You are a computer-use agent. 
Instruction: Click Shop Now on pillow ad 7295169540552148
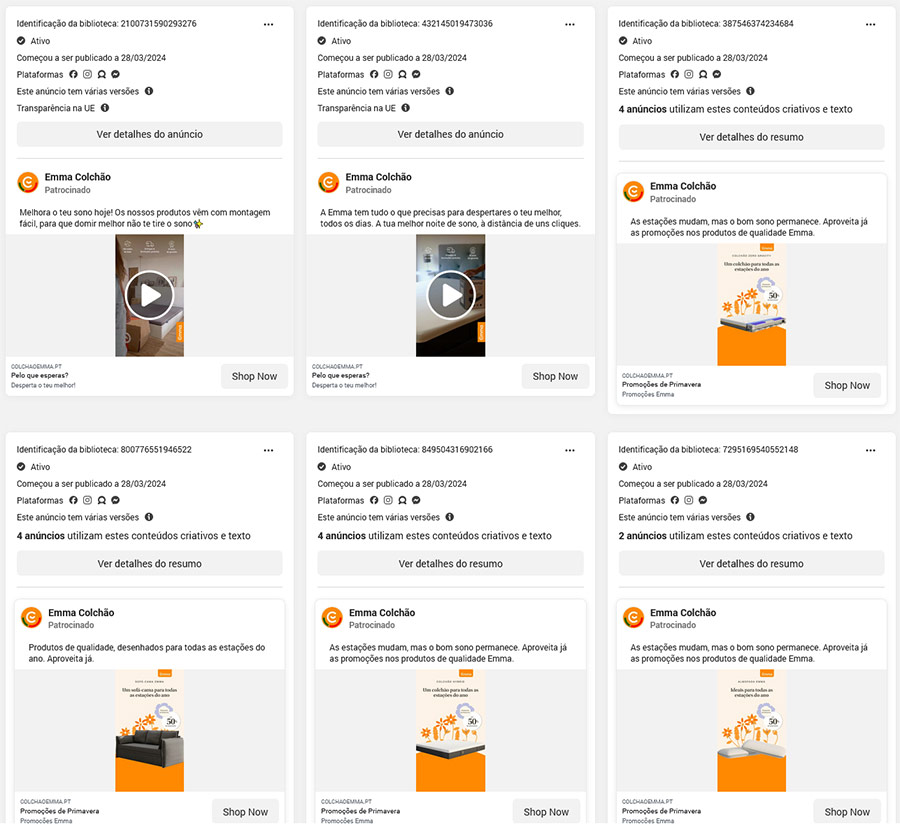coord(847,812)
